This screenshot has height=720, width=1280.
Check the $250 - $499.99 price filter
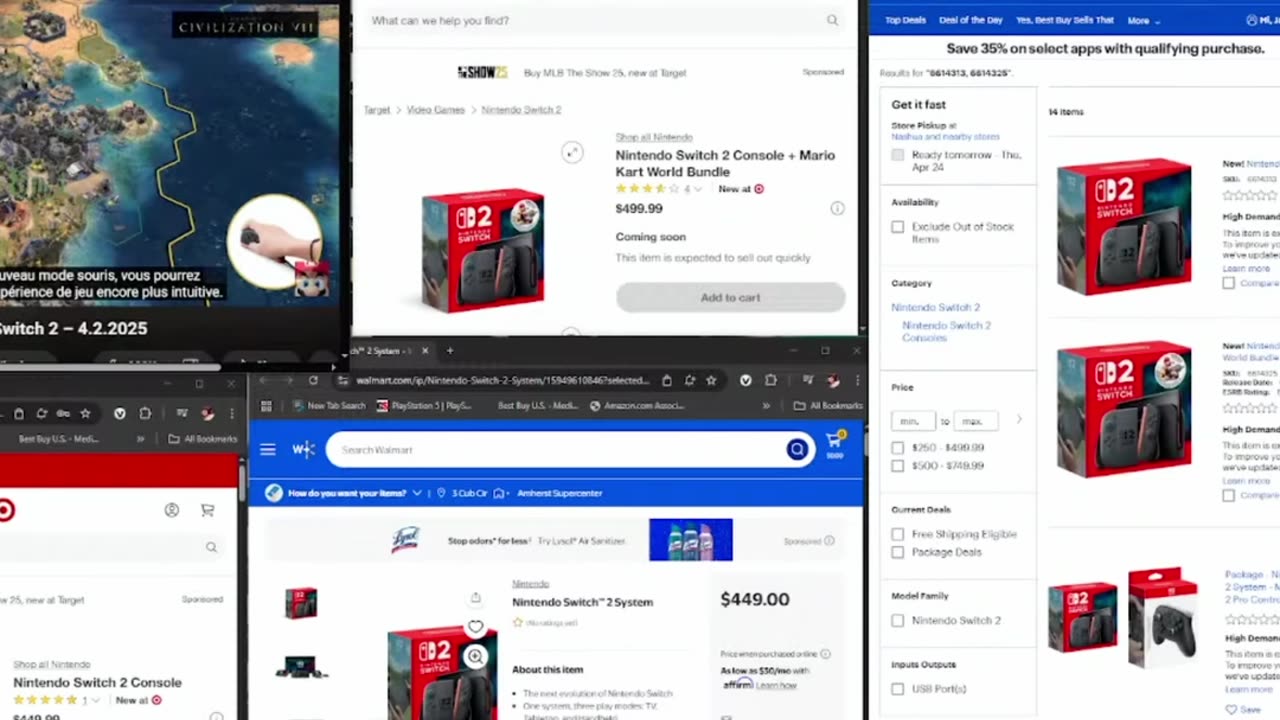(897, 448)
